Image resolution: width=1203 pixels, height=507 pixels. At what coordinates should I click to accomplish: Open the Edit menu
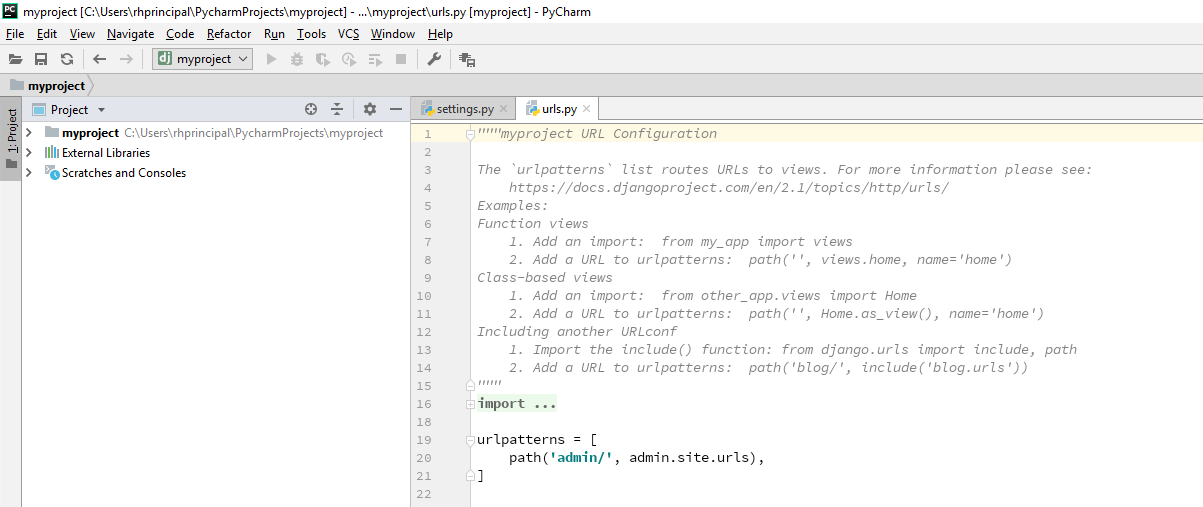(x=47, y=34)
